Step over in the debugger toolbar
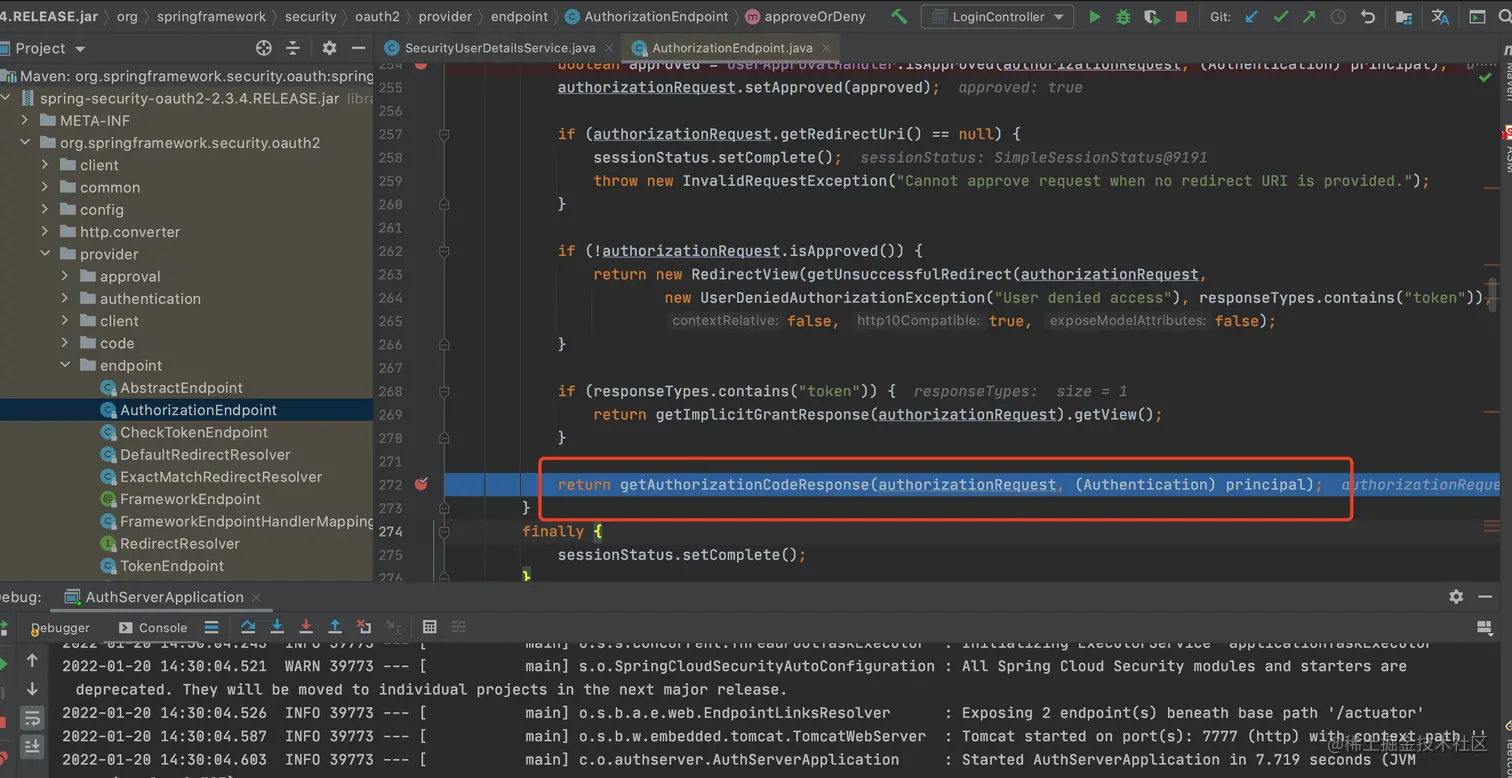The height and width of the screenshot is (778, 1512). click(248, 627)
